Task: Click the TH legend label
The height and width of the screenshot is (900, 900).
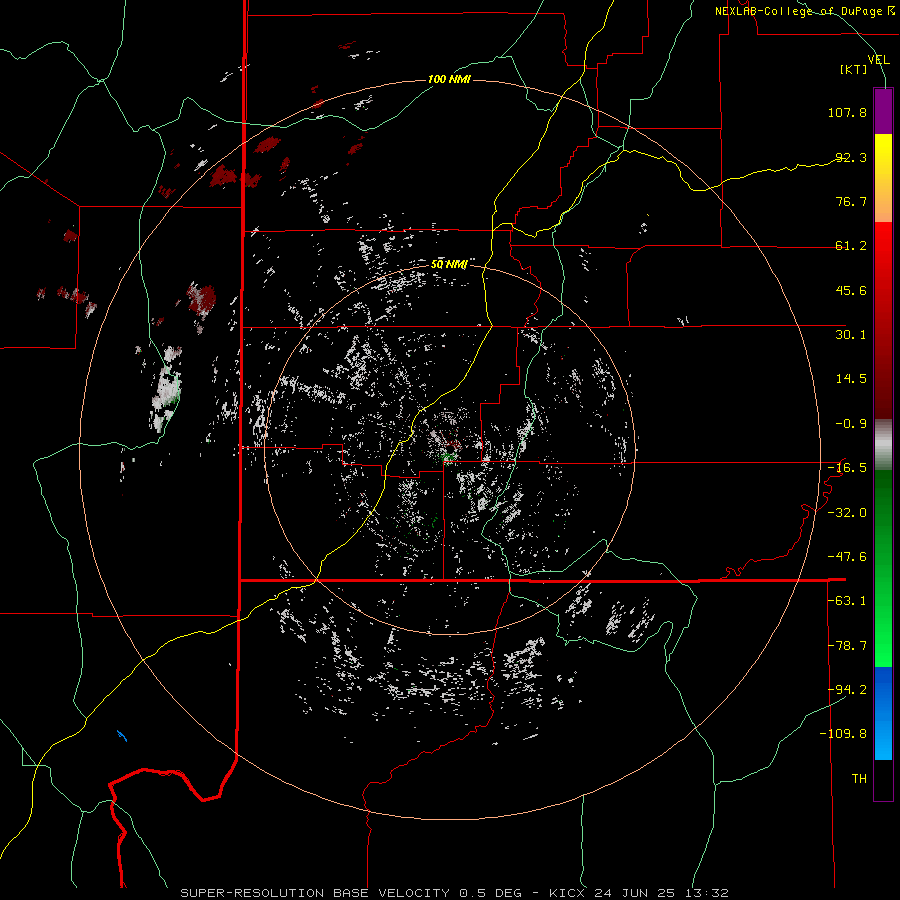Action: tap(859, 779)
